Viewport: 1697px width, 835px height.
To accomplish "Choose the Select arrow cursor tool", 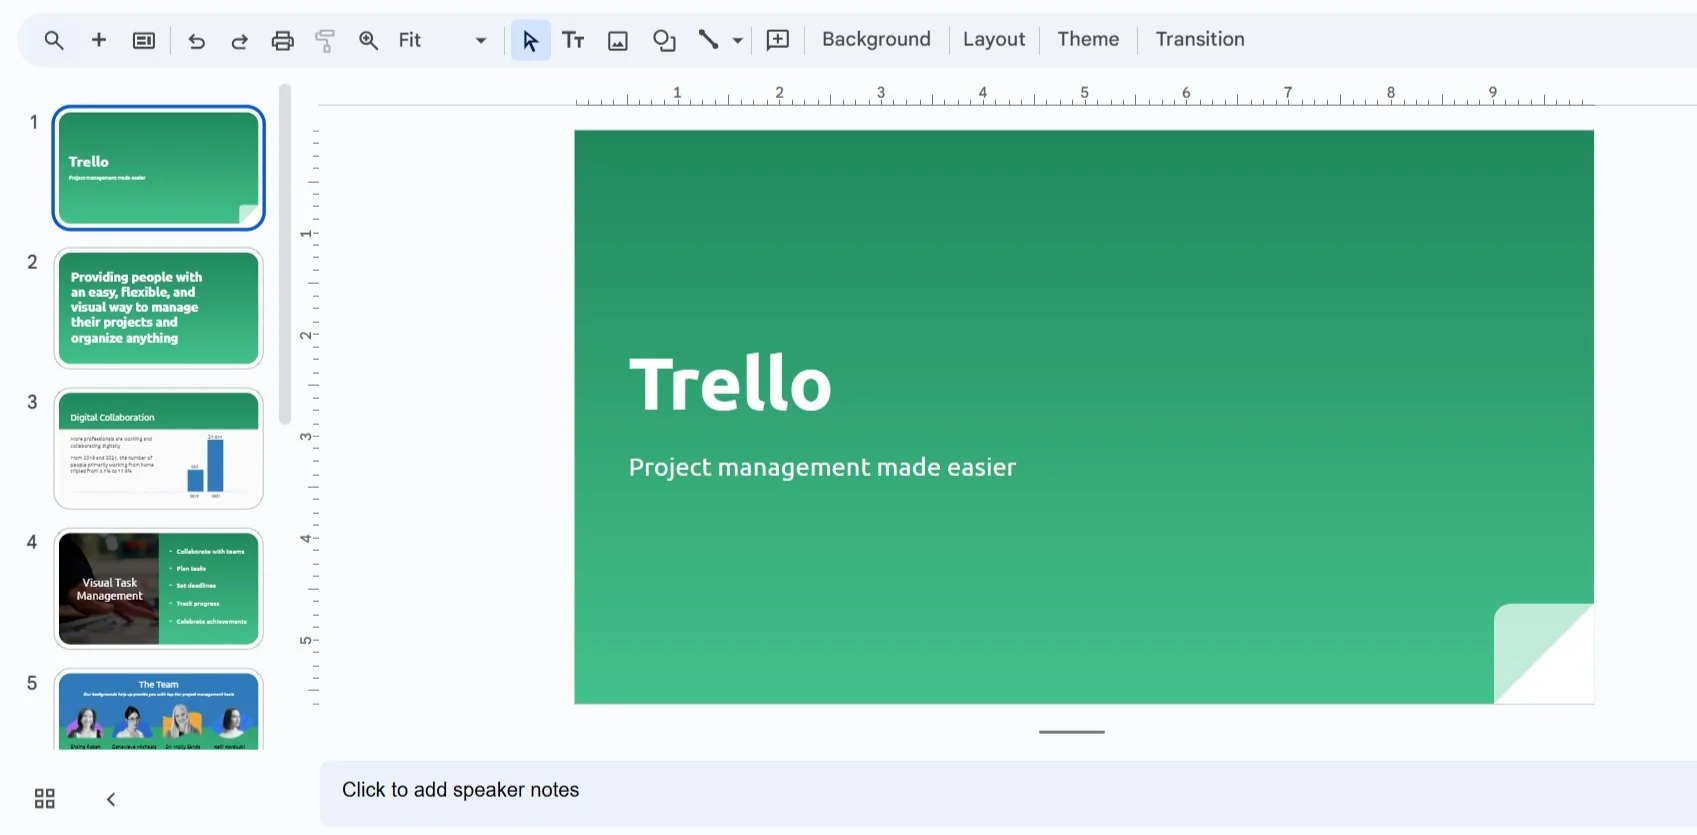I will 530,40.
